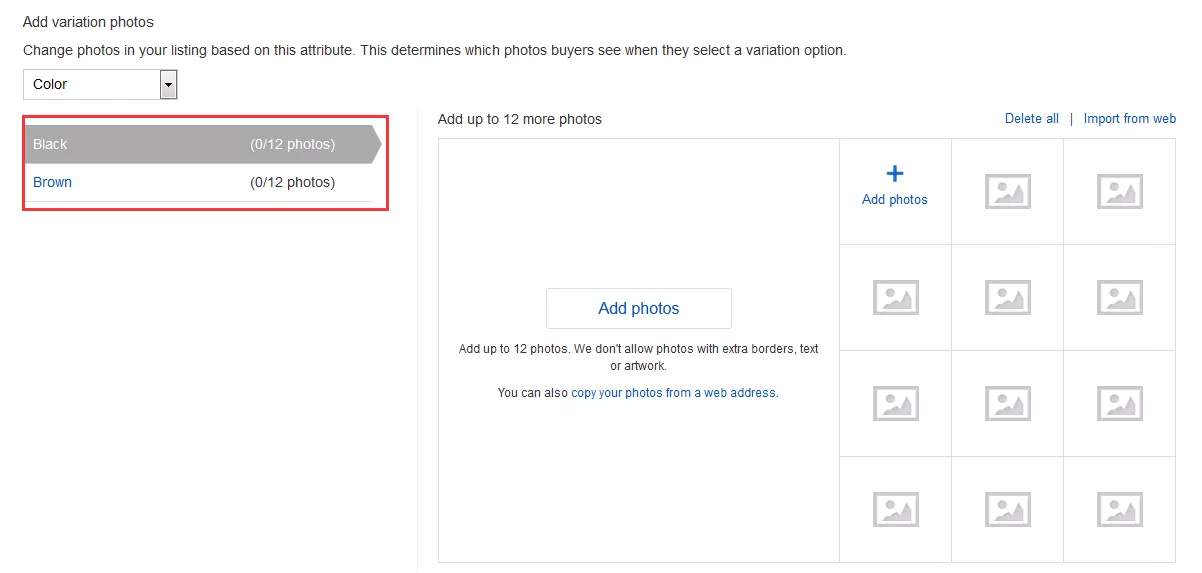
Task: Select the Black variation tab
Action: (x=200, y=144)
